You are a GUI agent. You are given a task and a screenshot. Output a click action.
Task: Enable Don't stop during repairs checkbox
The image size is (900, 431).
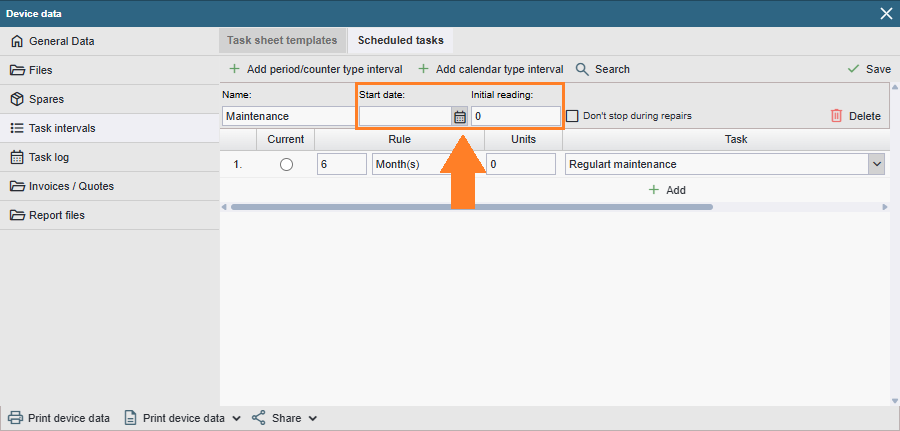click(572, 116)
